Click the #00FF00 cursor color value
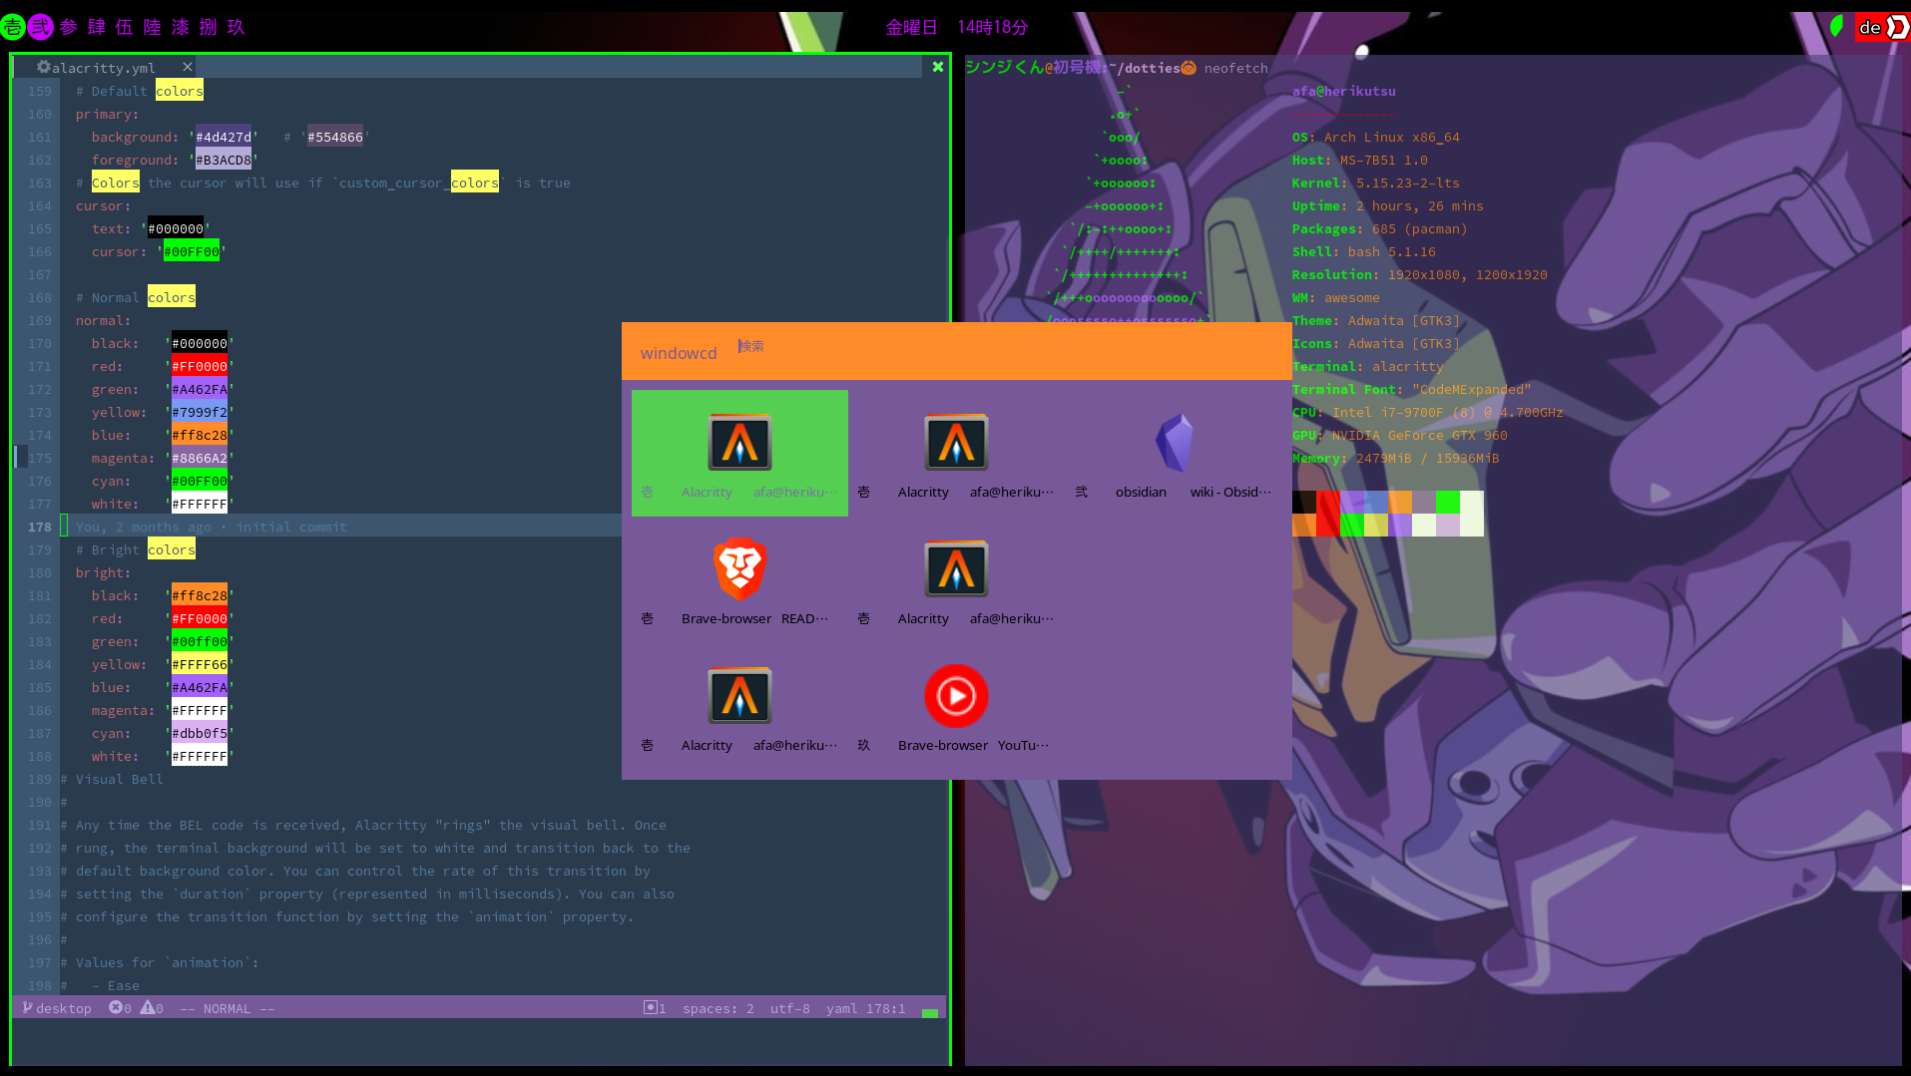Image resolution: width=1911 pixels, height=1076 pixels. (x=191, y=252)
